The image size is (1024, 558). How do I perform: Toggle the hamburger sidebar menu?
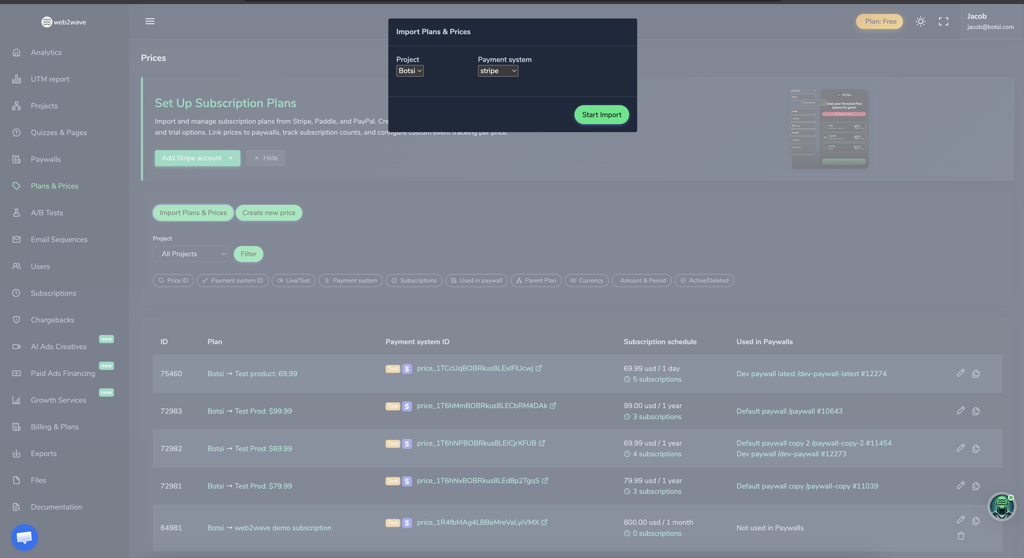pos(150,22)
